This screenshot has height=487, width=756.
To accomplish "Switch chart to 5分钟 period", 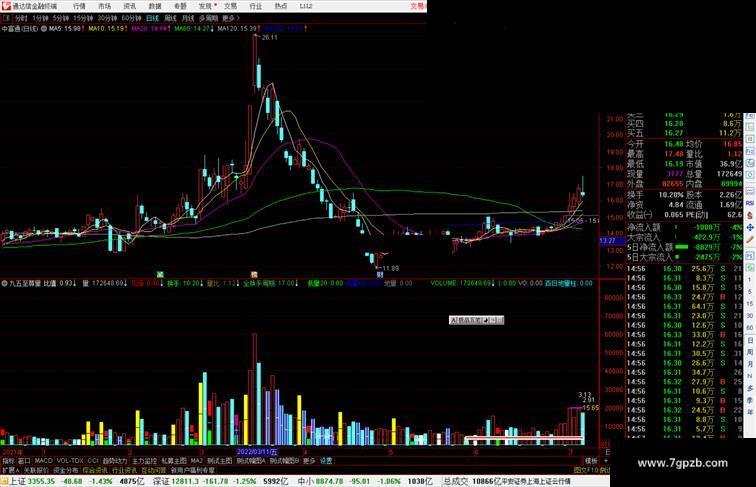I will point(61,18).
